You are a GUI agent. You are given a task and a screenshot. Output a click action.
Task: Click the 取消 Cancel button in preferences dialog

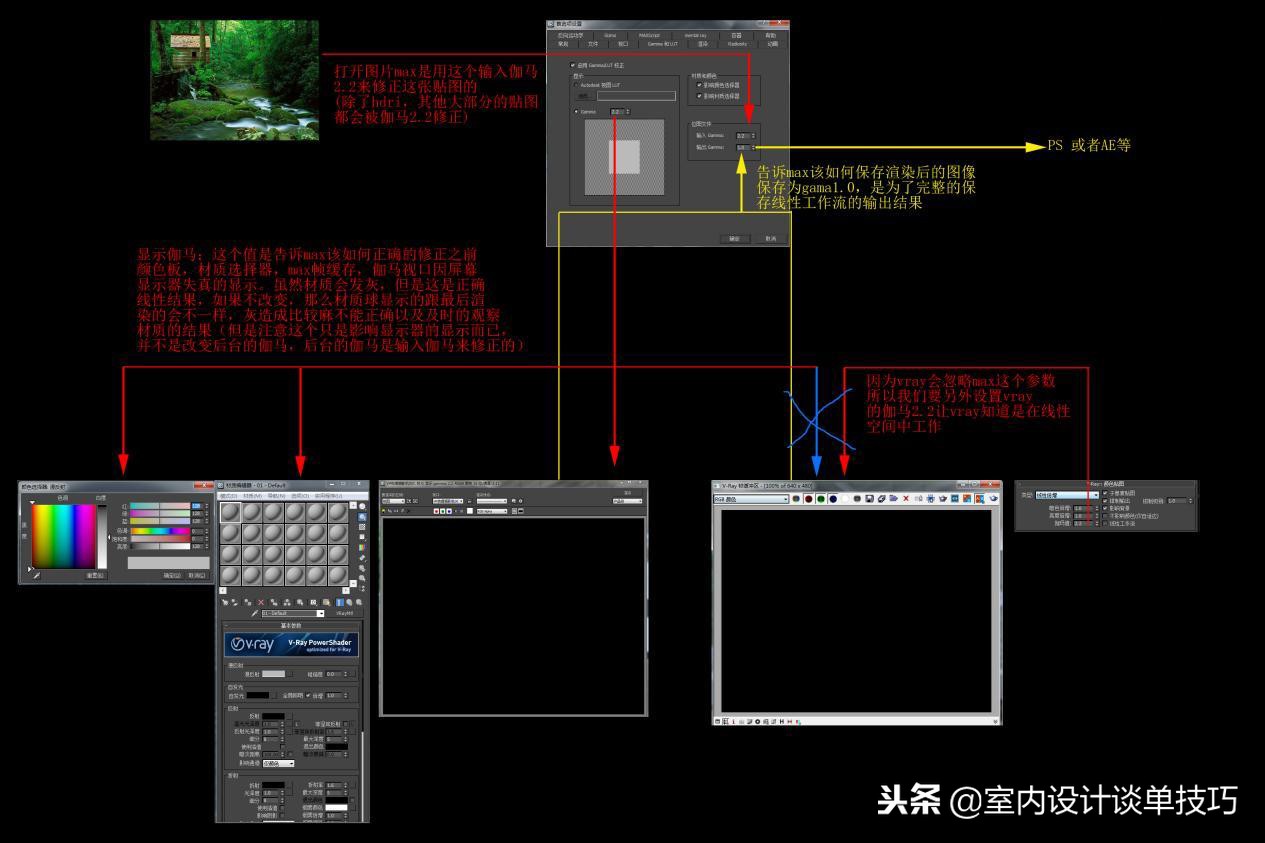(771, 238)
